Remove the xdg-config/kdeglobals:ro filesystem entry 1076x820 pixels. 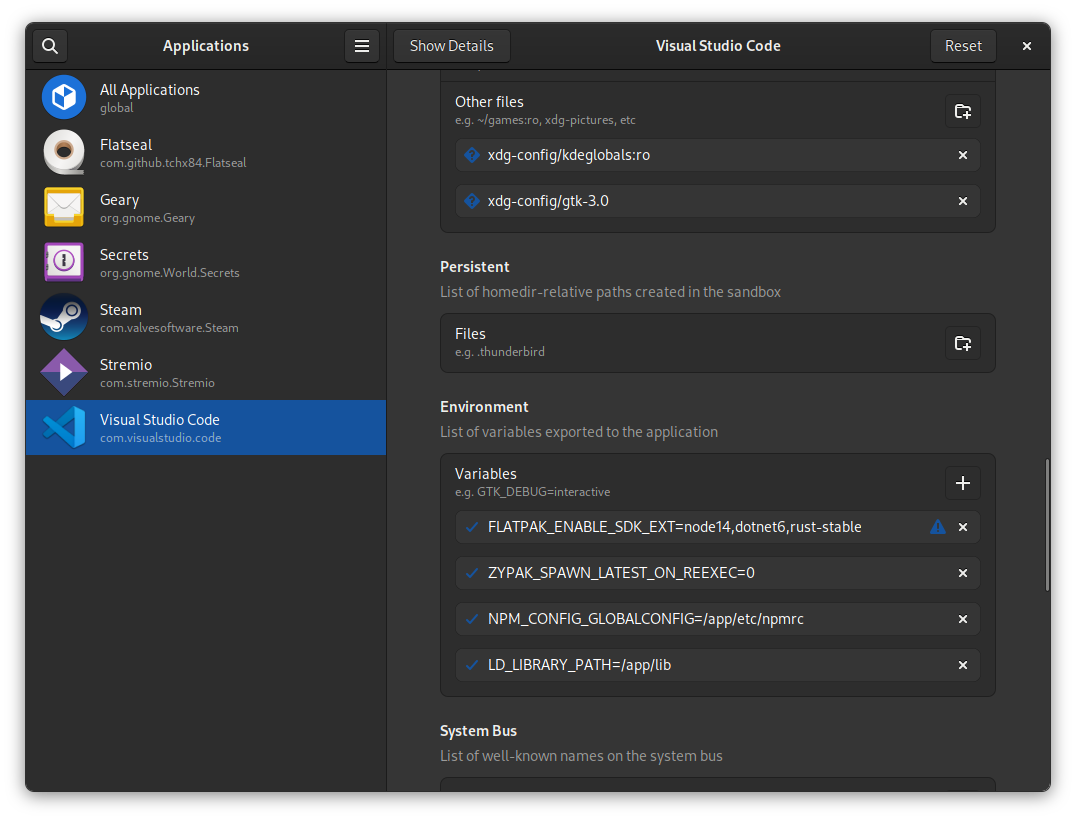point(962,155)
